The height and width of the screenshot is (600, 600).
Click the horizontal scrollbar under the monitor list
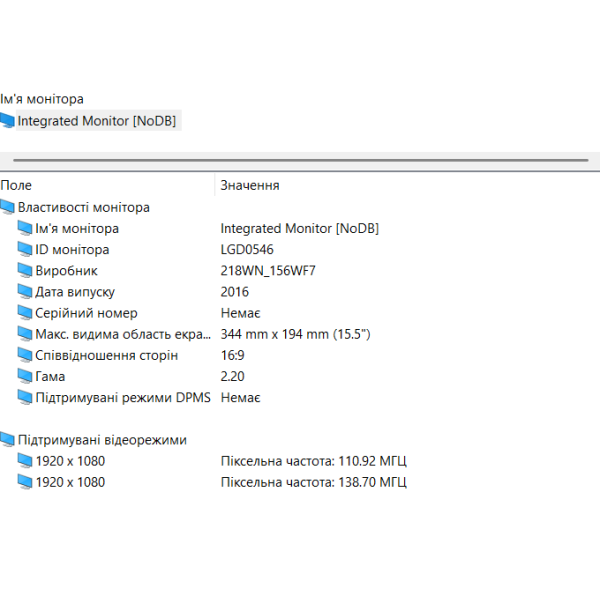(x=300, y=160)
